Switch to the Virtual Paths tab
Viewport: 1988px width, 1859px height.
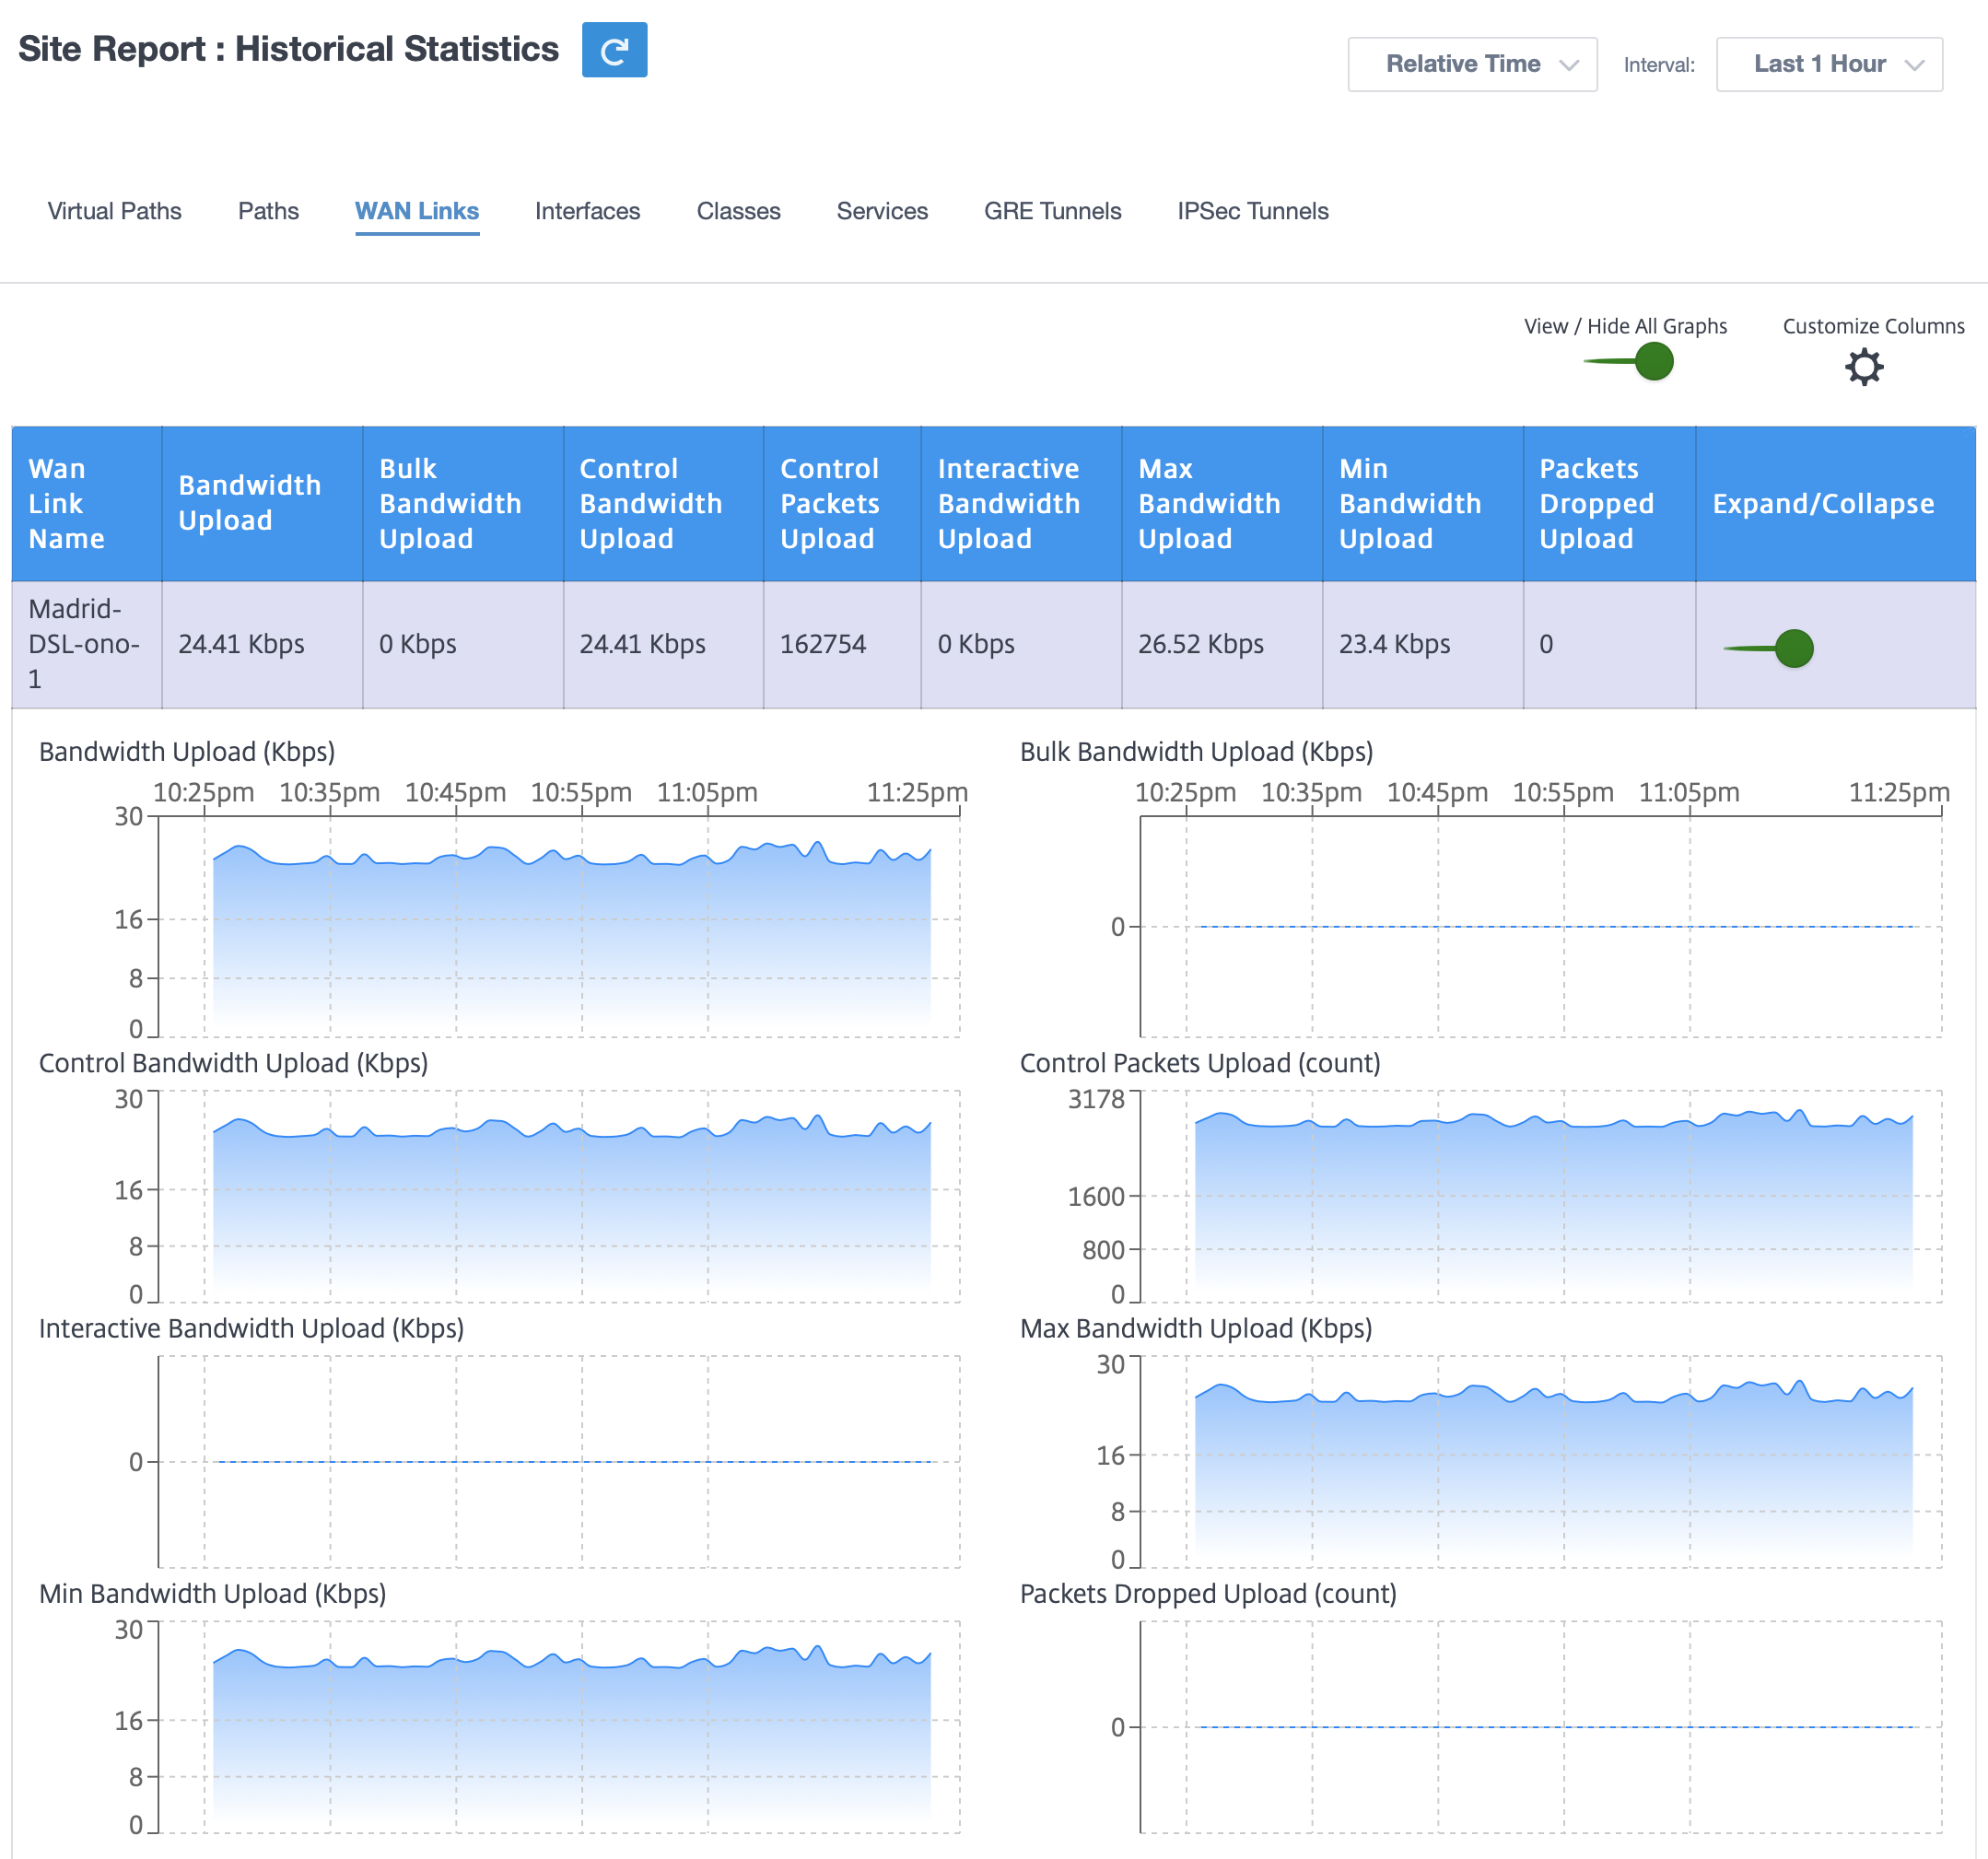point(115,211)
